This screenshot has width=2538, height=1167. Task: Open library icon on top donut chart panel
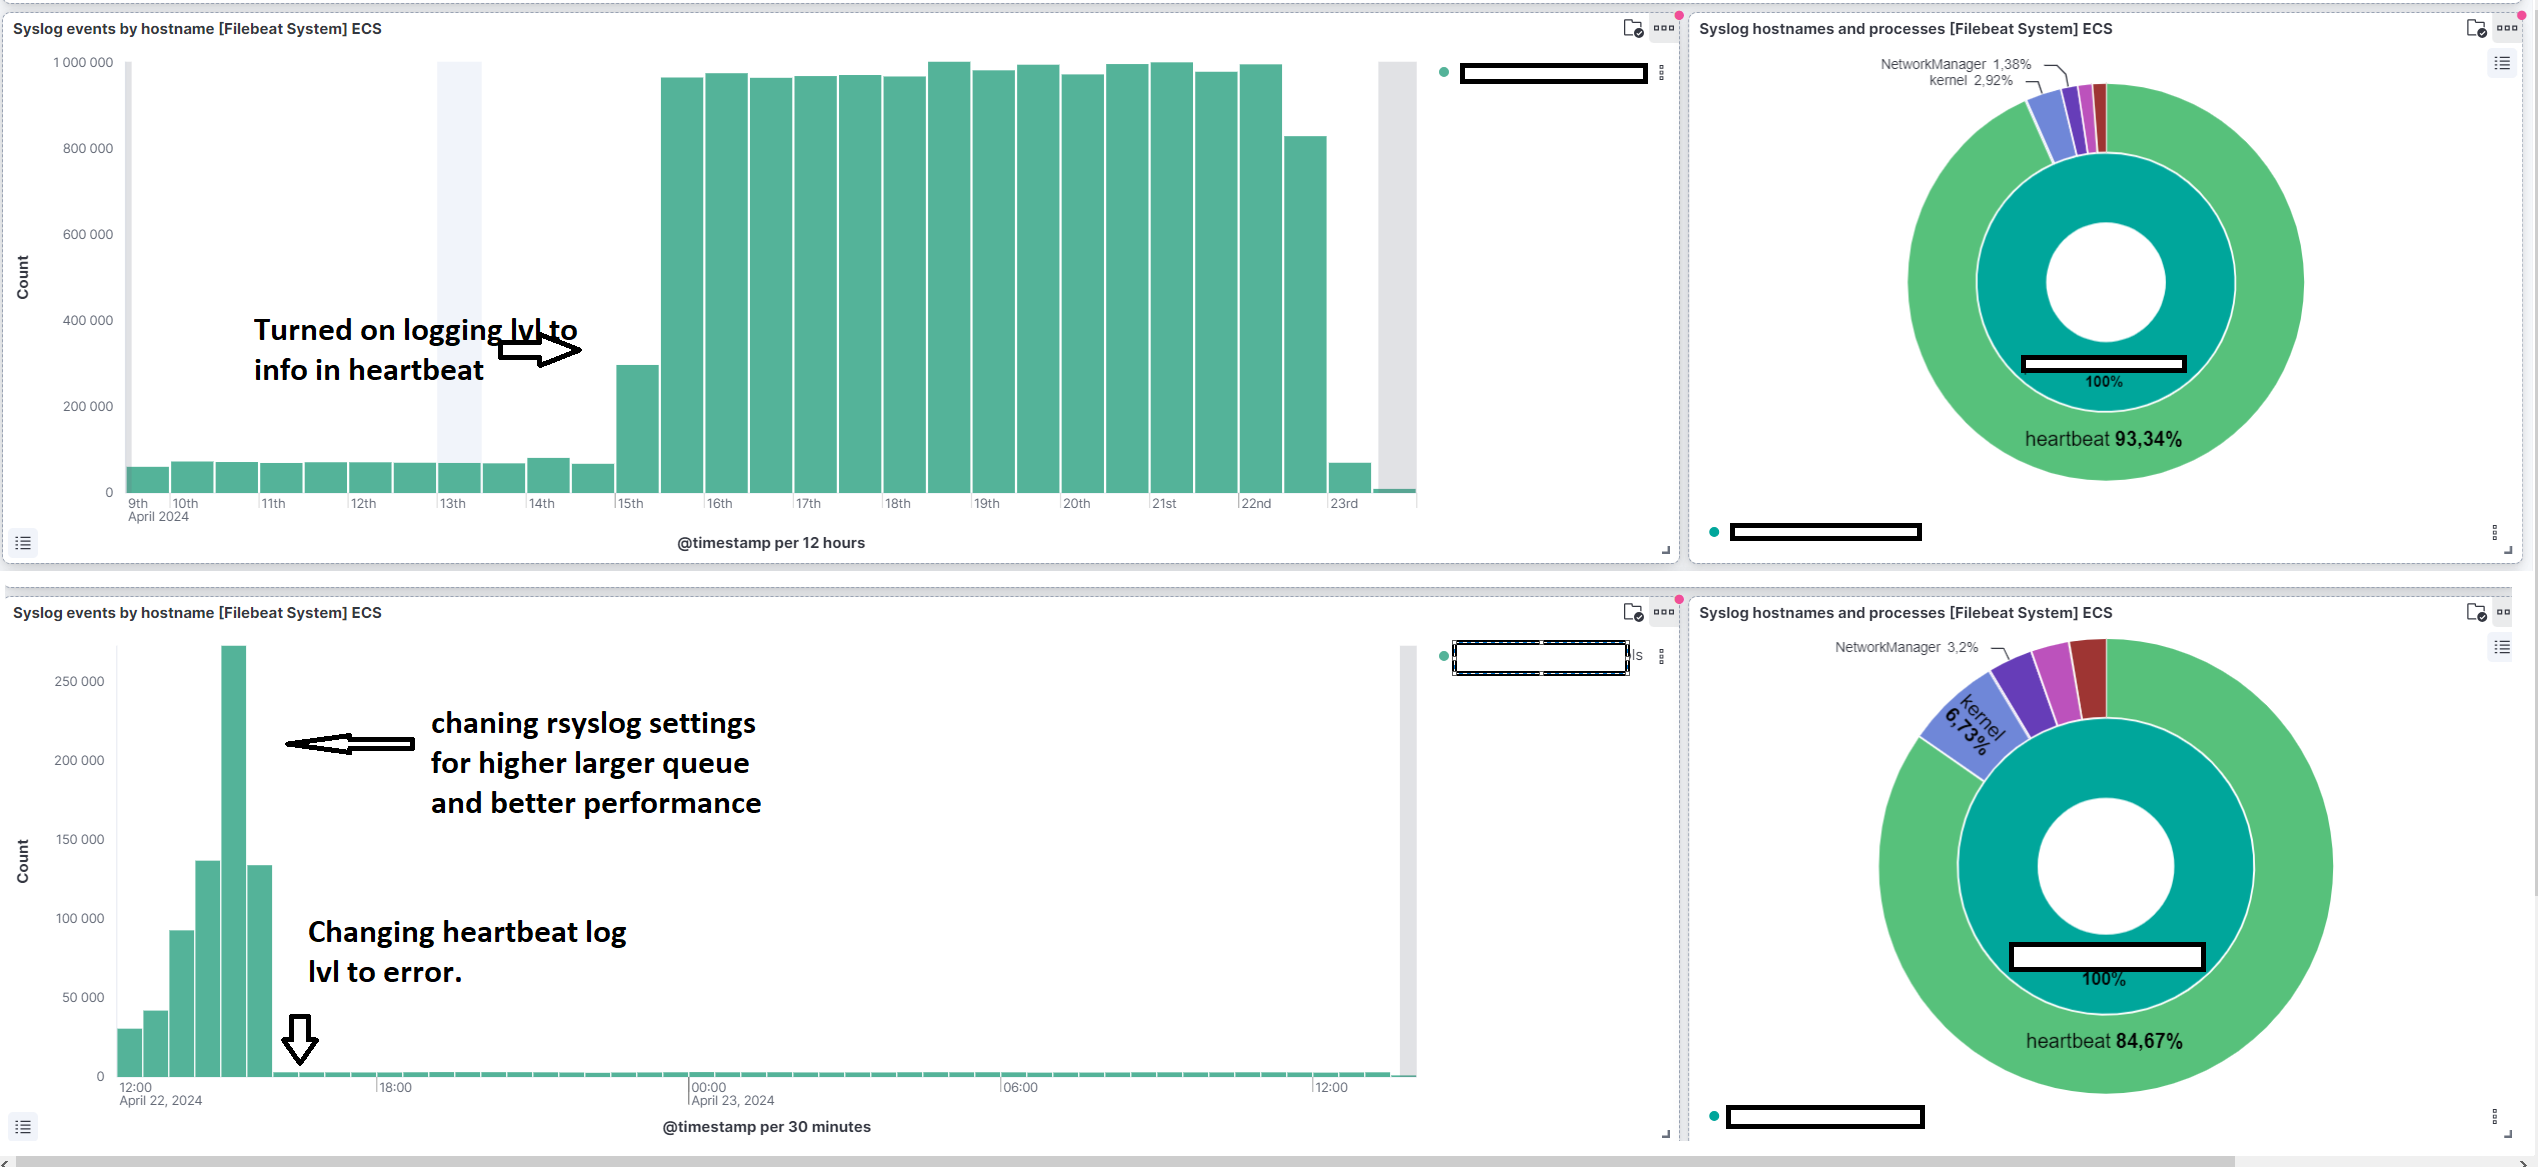2476,28
